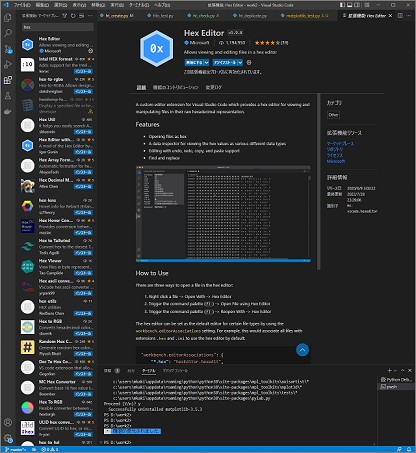Toggle bottom panel layout icon in title bar
Viewport: 416px width, 453px height.
350,5
